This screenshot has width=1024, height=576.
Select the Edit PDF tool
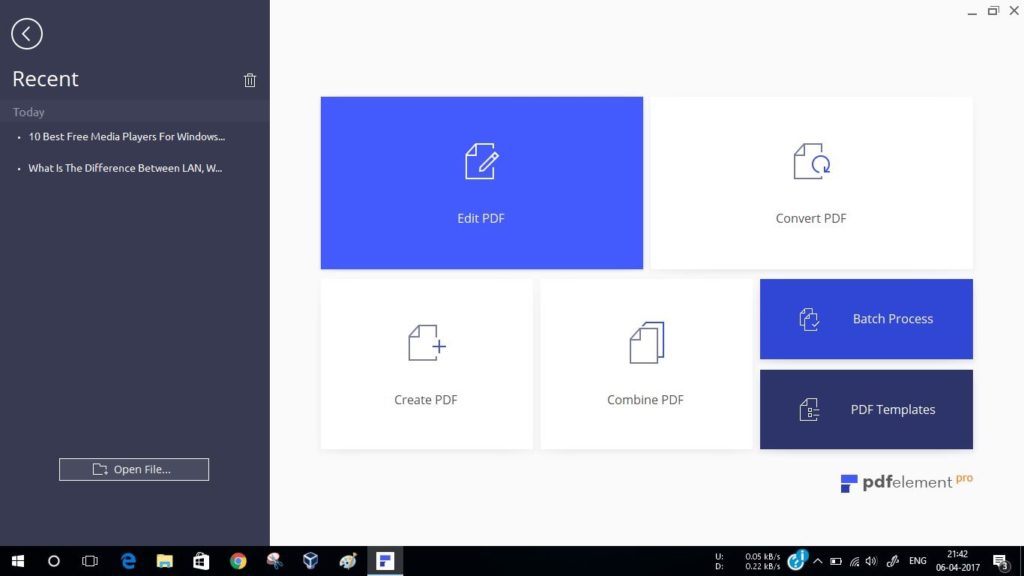pyautogui.click(x=481, y=182)
